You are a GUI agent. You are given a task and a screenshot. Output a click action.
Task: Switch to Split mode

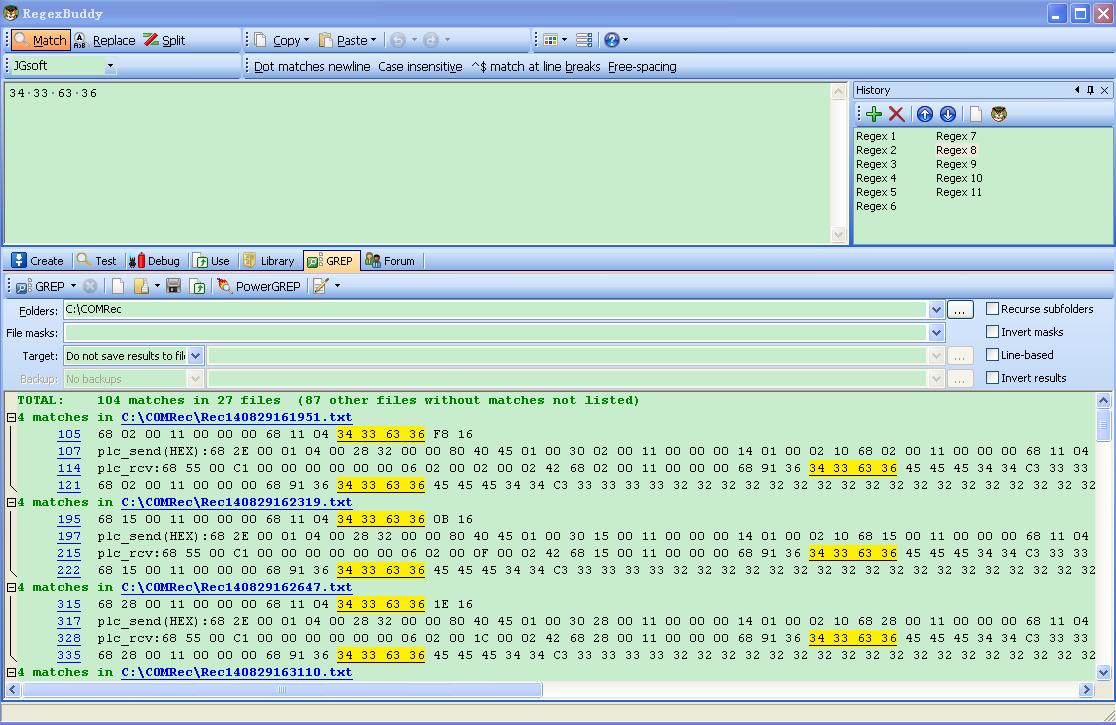coord(164,40)
